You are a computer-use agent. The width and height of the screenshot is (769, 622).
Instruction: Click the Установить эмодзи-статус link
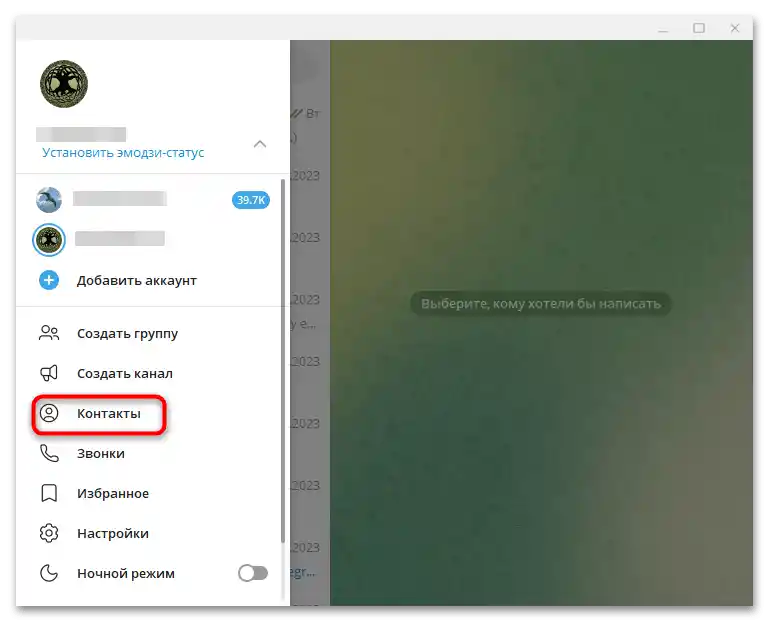coord(123,153)
